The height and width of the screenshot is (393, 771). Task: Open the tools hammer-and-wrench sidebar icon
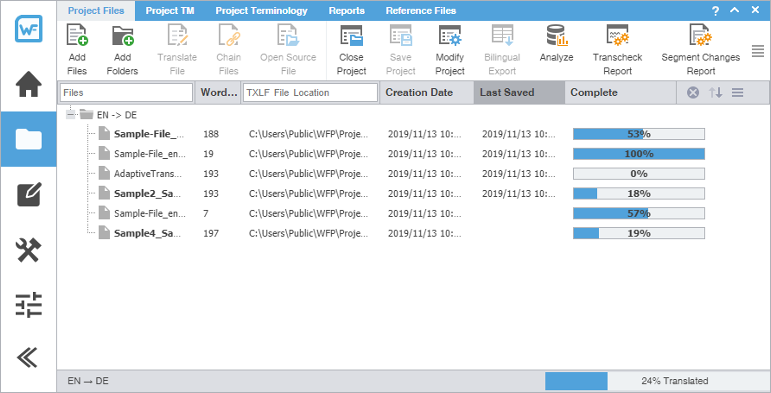[x=29, y=250]
